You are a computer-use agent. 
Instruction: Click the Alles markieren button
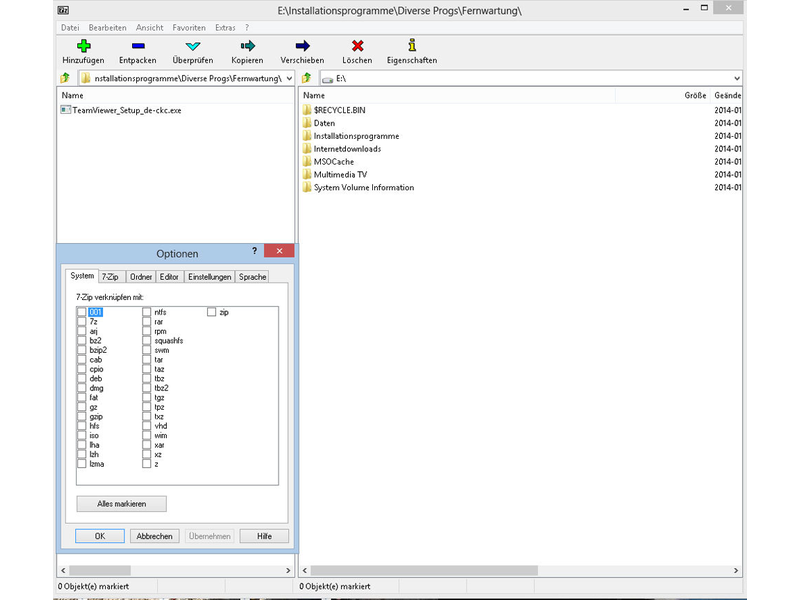pyautogui.click(x=121, y=504)
